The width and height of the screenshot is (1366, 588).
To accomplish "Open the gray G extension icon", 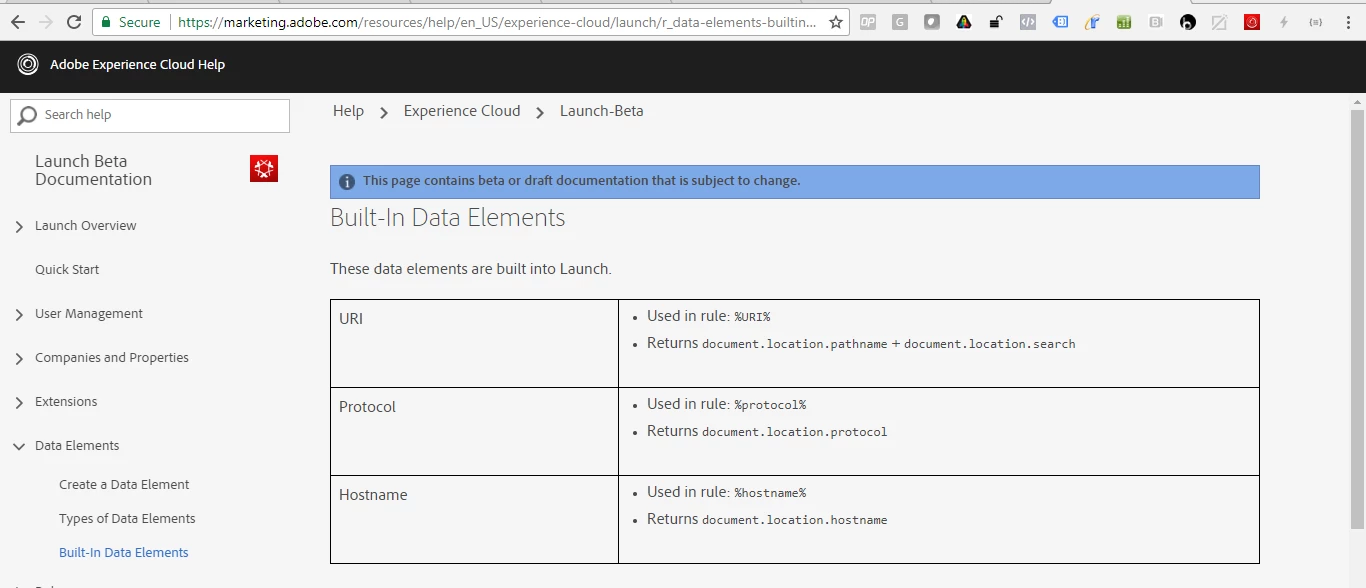I will tap(900, 22).
